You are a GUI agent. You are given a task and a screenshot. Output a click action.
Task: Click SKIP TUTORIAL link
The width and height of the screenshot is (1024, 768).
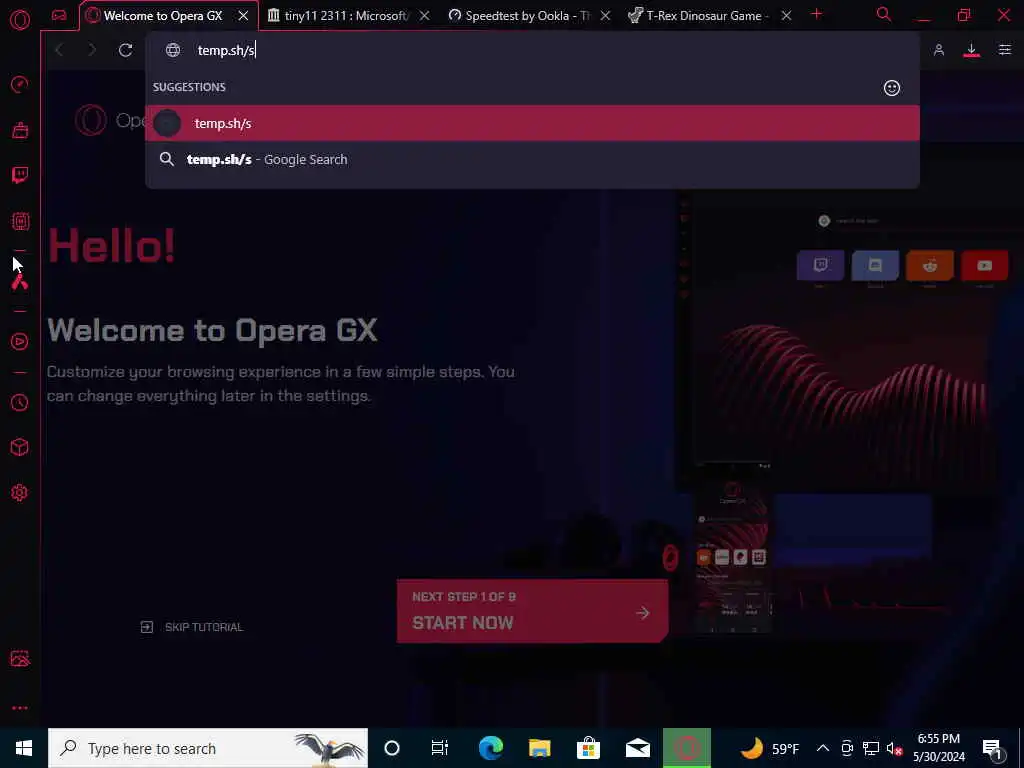[192, 627]
